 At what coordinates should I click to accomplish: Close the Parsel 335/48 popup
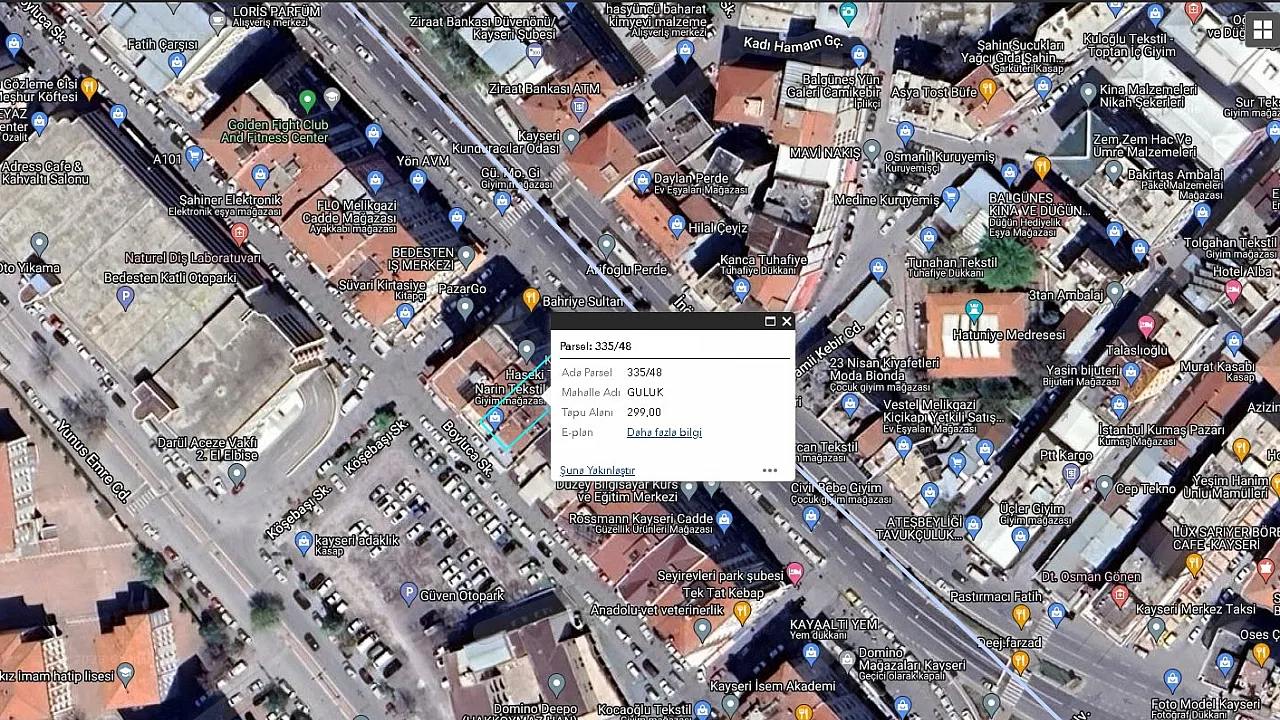[x=787, y=321]
